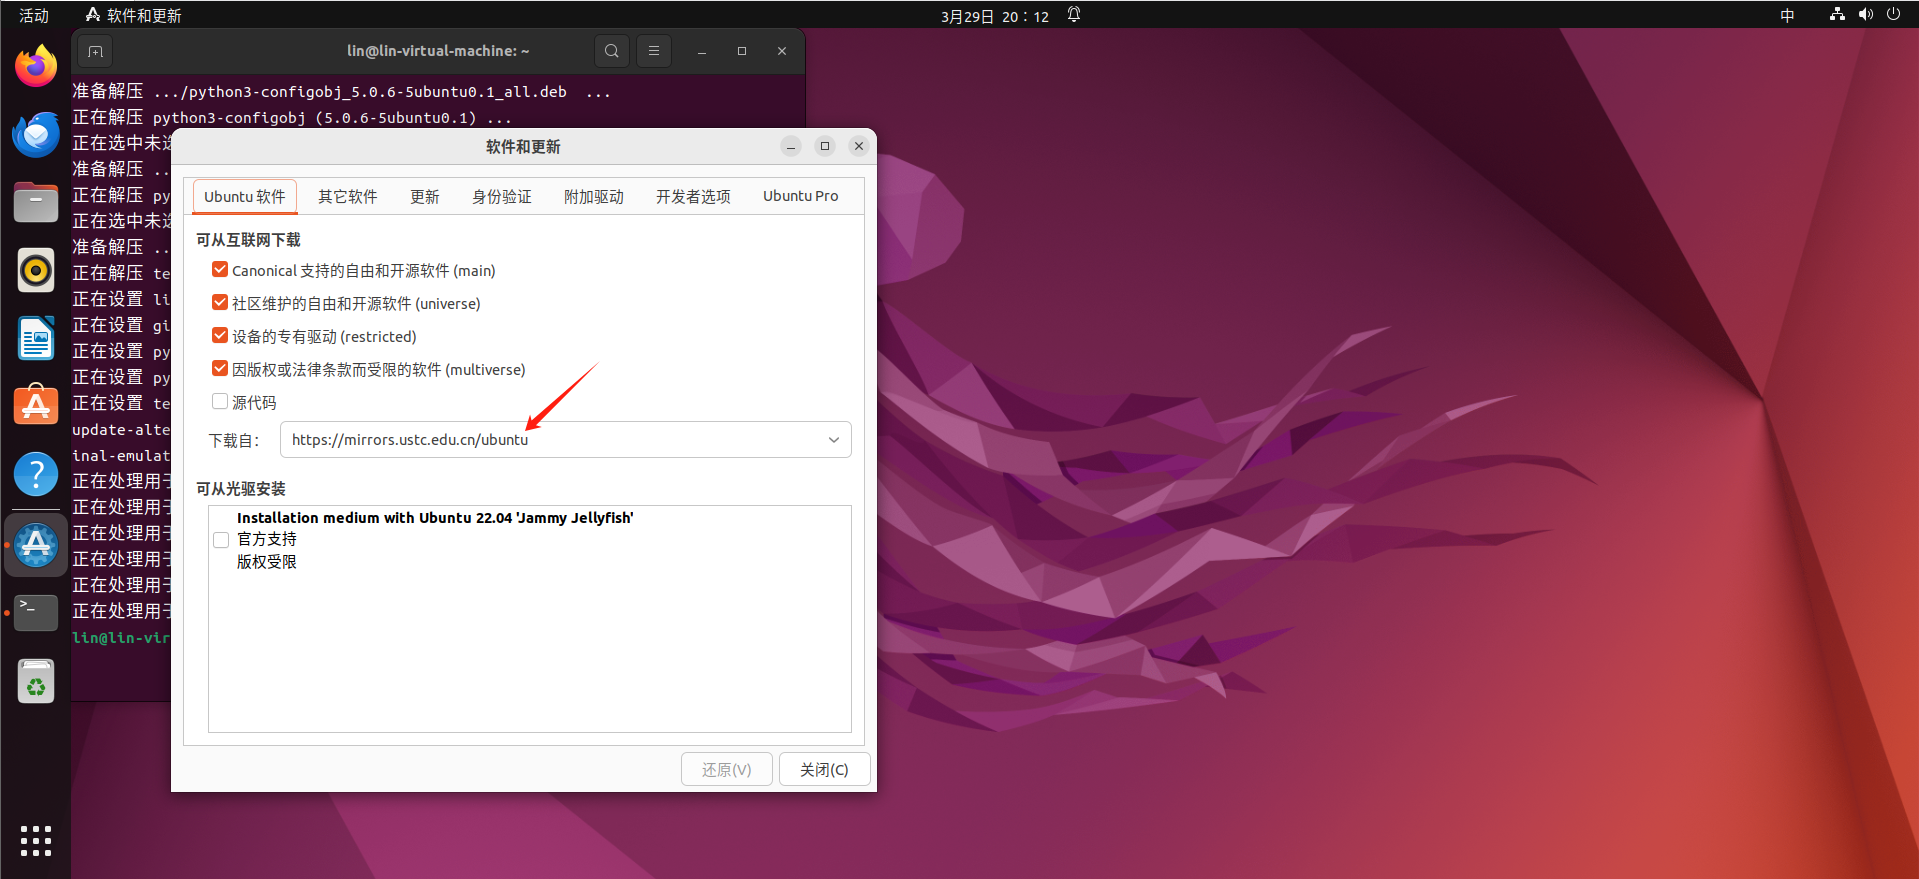Viewport: 1919px width, 879px height.
Task: Enable the 源代码 checkbox
Action: [x=220, y=401]
